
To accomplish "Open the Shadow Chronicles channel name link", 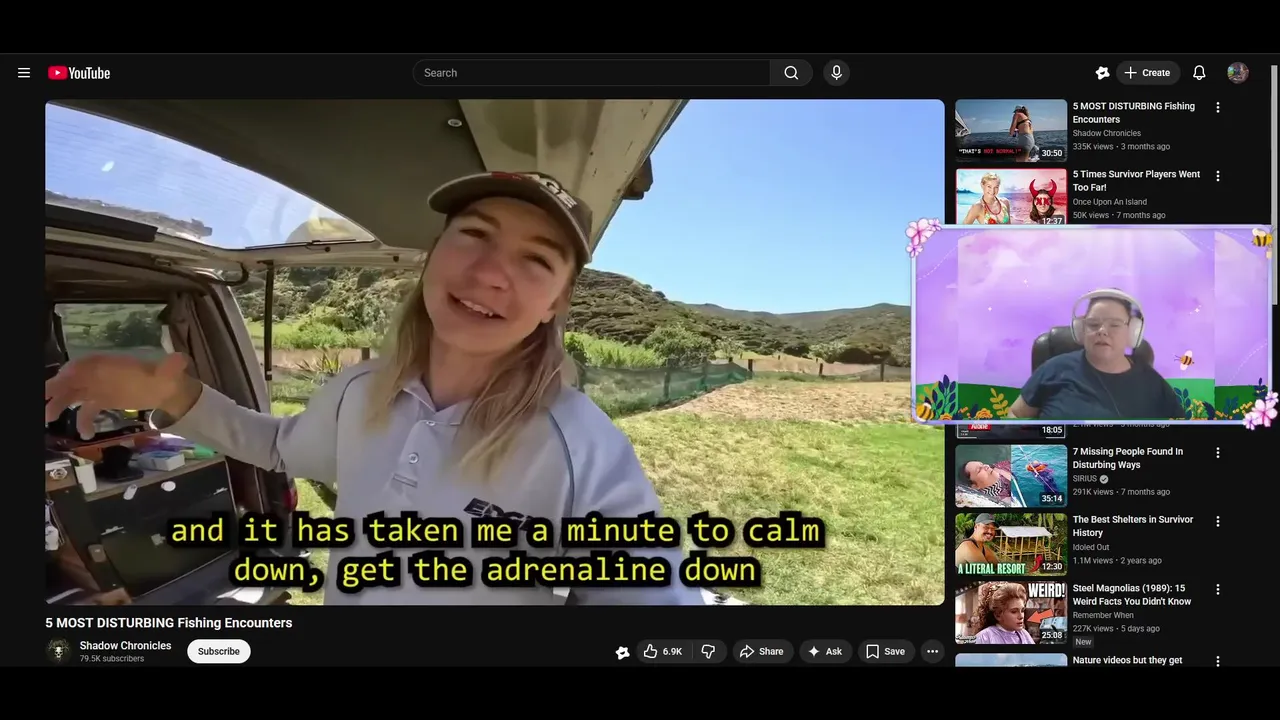I will pyautogui.click(x=125, y=646).
